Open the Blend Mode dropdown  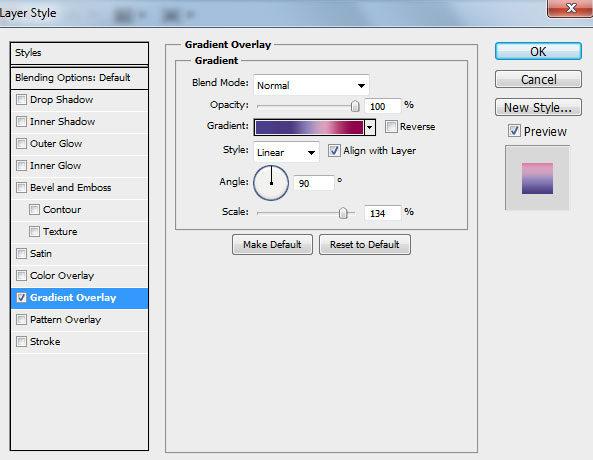coord(311,85)
